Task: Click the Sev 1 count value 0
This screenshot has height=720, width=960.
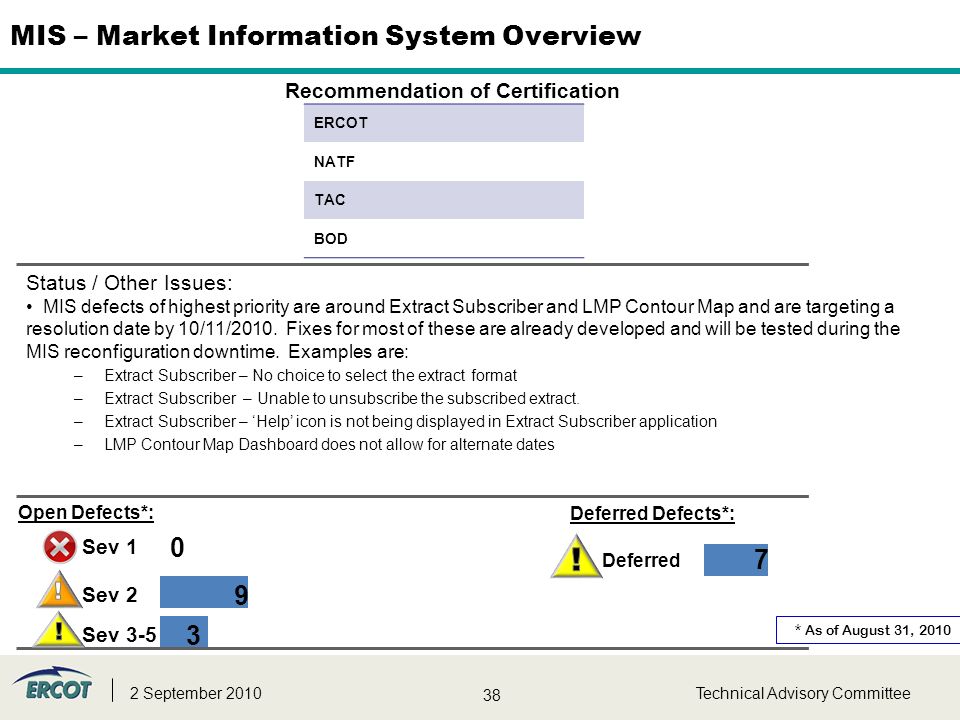Action: [x=177, y=547]
